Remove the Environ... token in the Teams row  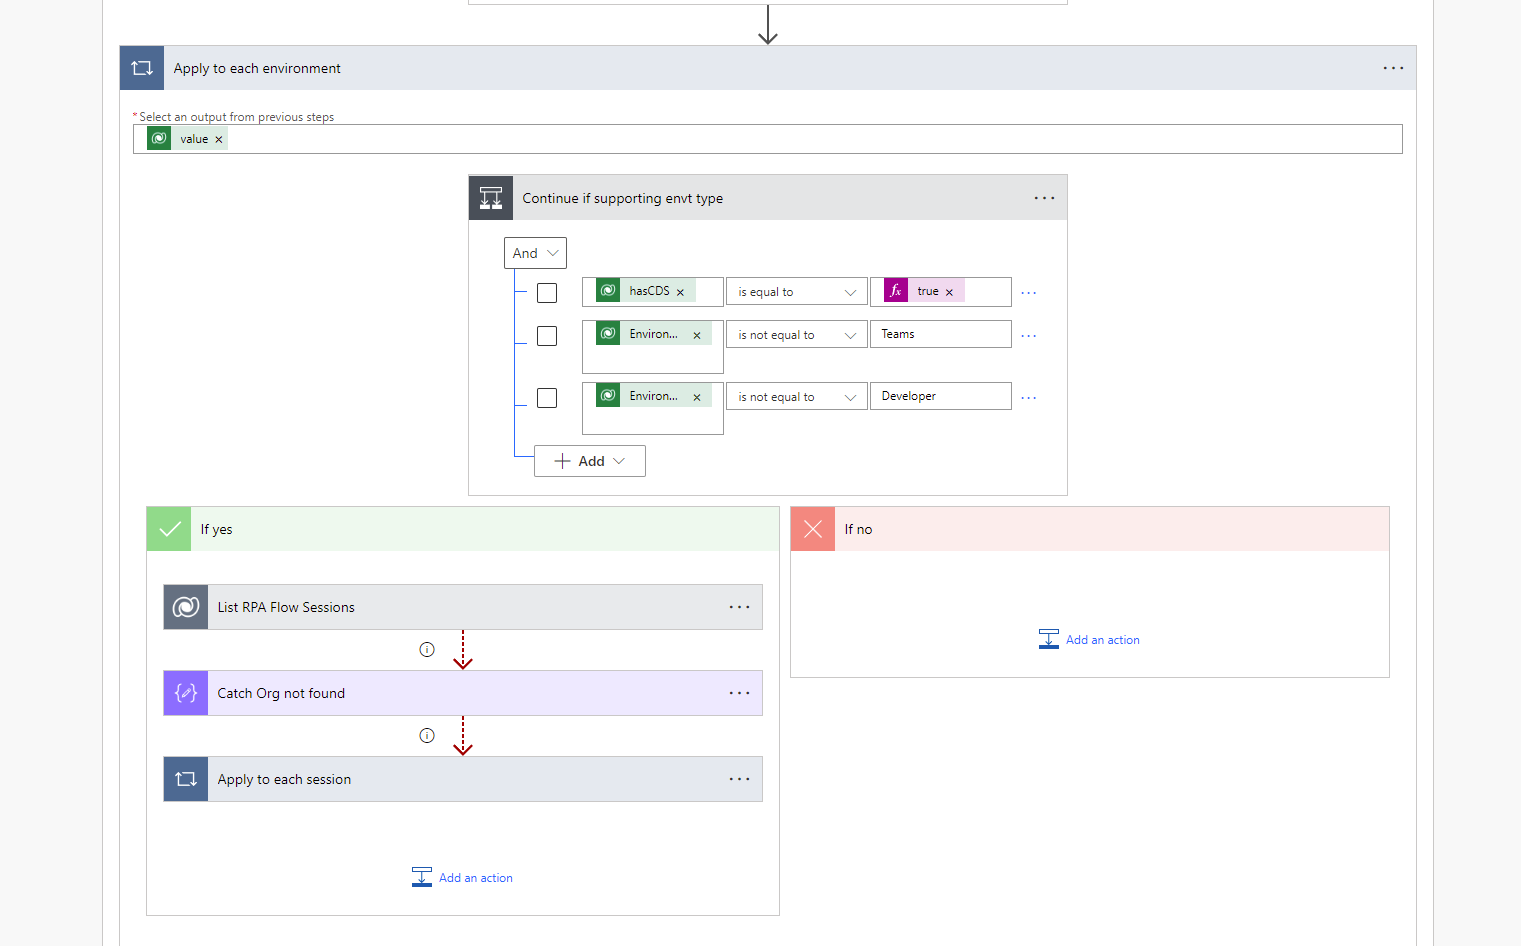[697, 336]
